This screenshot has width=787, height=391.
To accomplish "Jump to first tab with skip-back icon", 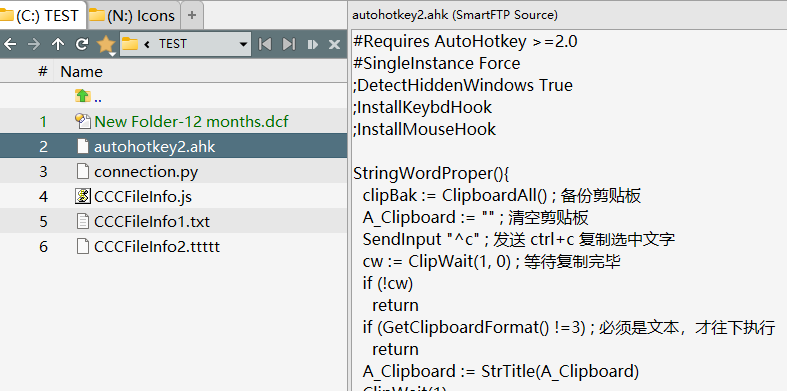I will 265,44.
